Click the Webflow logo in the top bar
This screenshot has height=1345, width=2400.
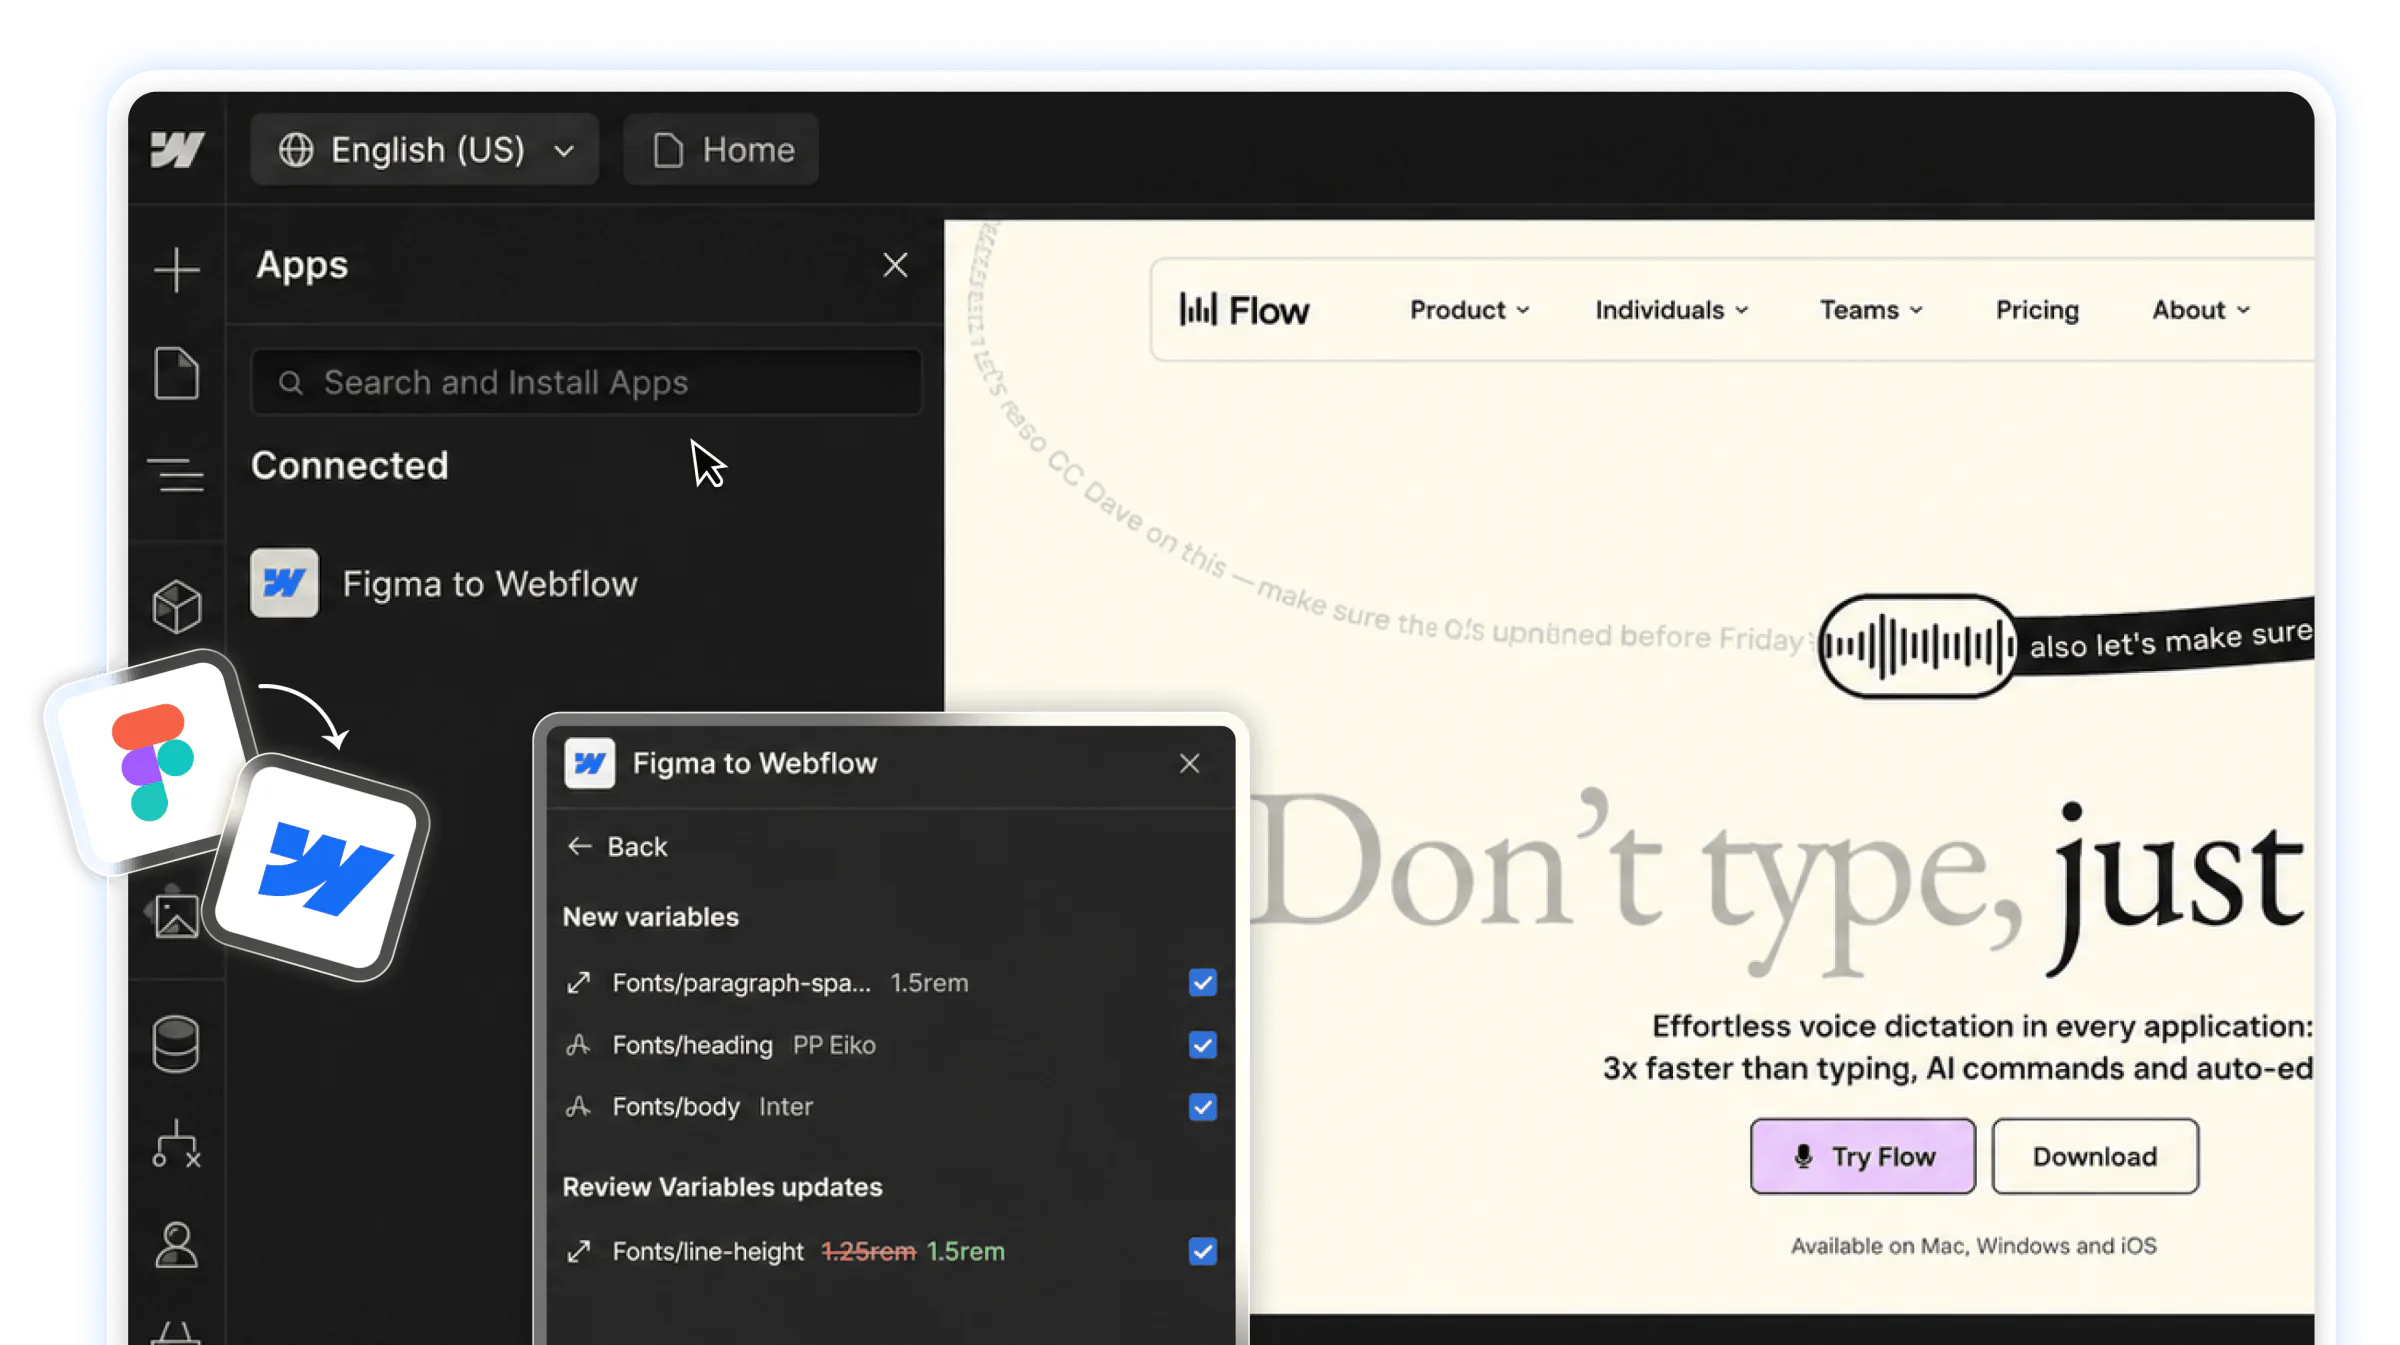pos(177,150)
